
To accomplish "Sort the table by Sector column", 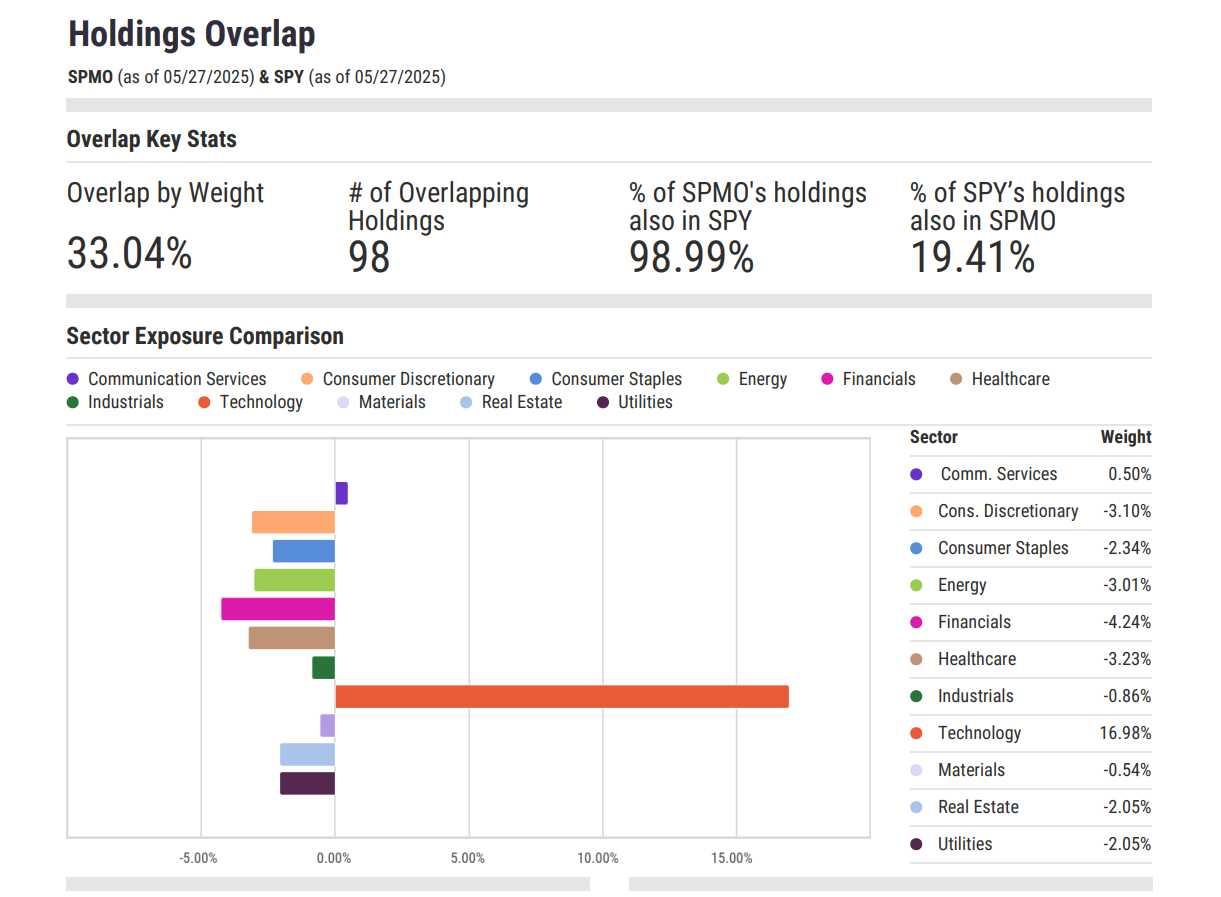I will pyautogui.click(x=932, y=437).
